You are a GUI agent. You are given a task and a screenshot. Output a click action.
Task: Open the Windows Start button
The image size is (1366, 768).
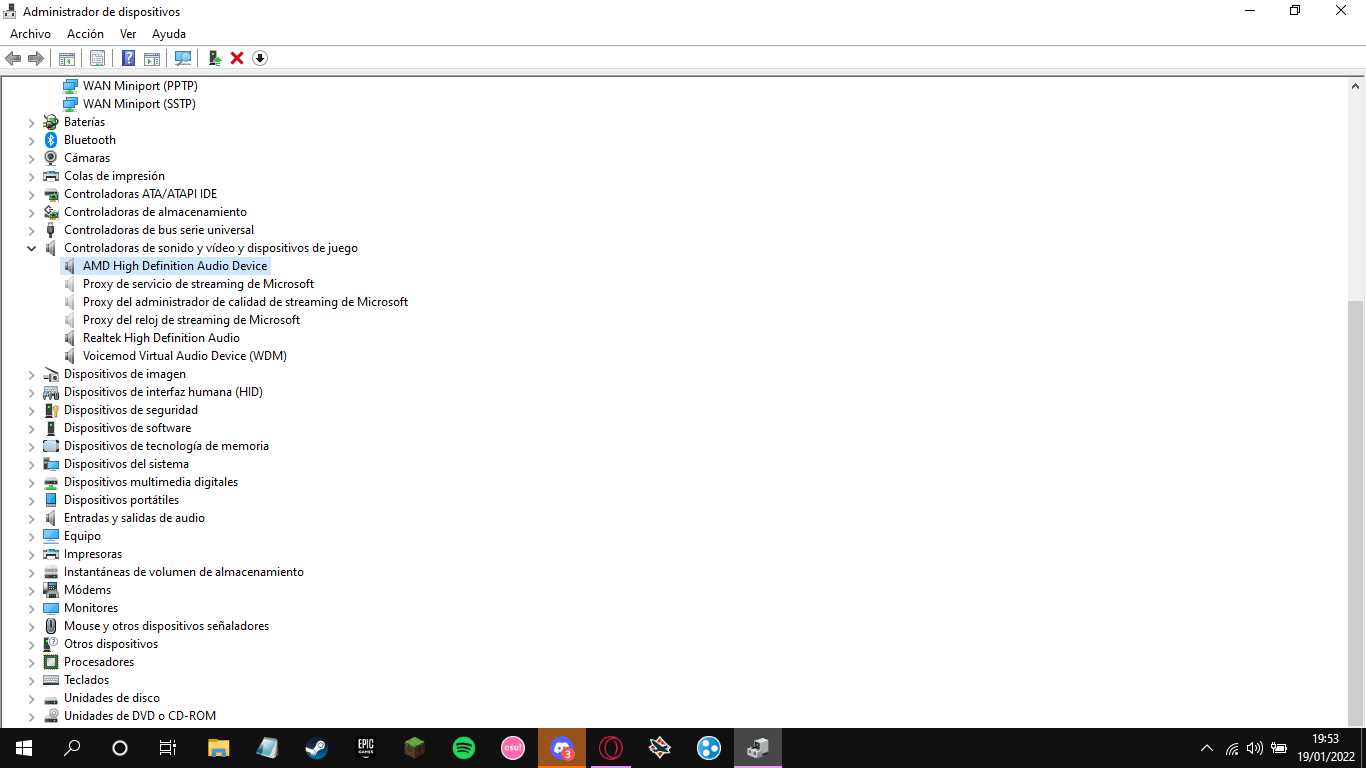coord(24,747)
